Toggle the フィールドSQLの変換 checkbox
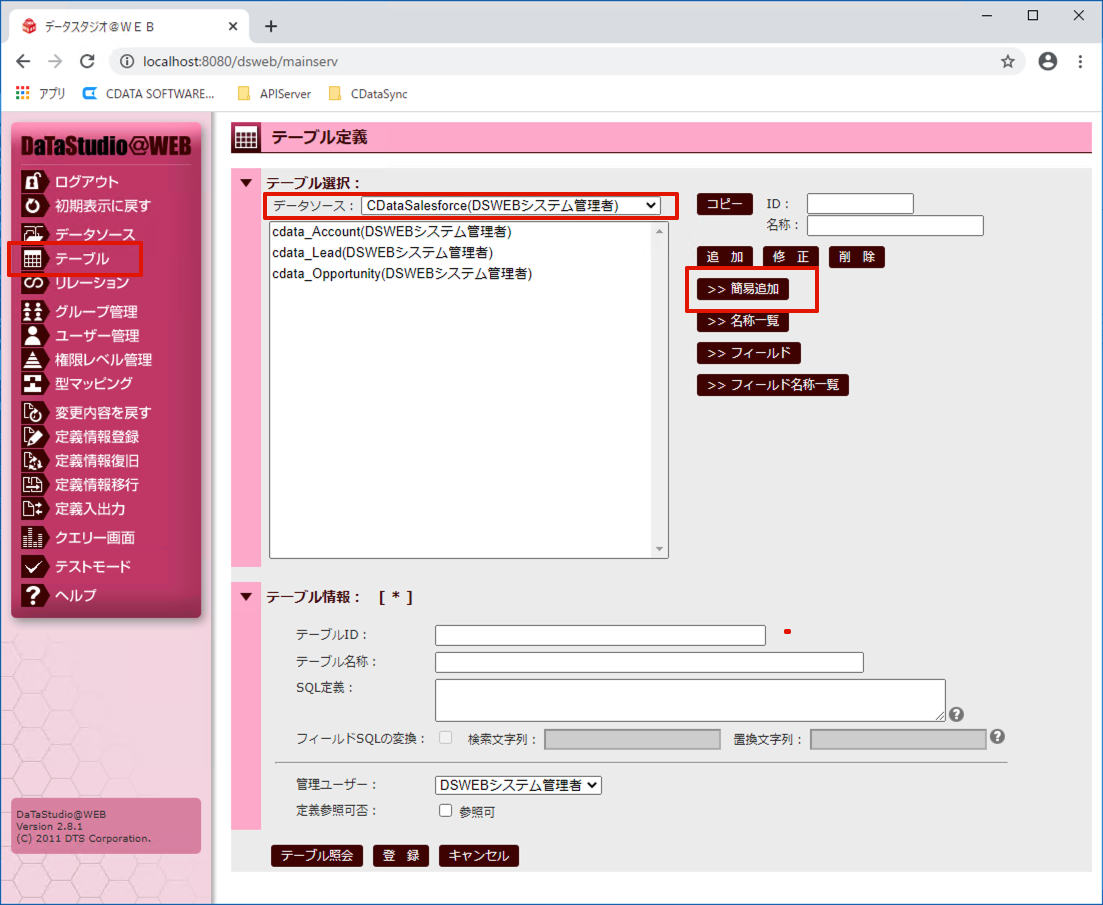The height and width of the screenshot is (905, 1103). 445,738
